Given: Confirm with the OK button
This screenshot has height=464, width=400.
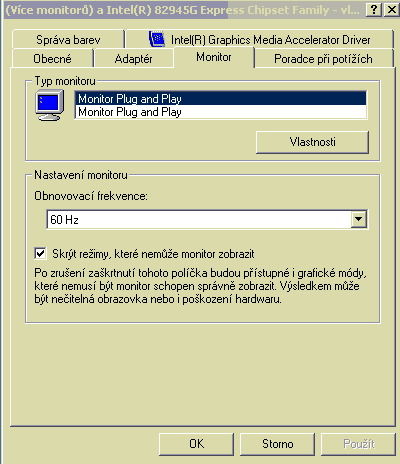Looking at the screenshot, I should coord(196,444).
